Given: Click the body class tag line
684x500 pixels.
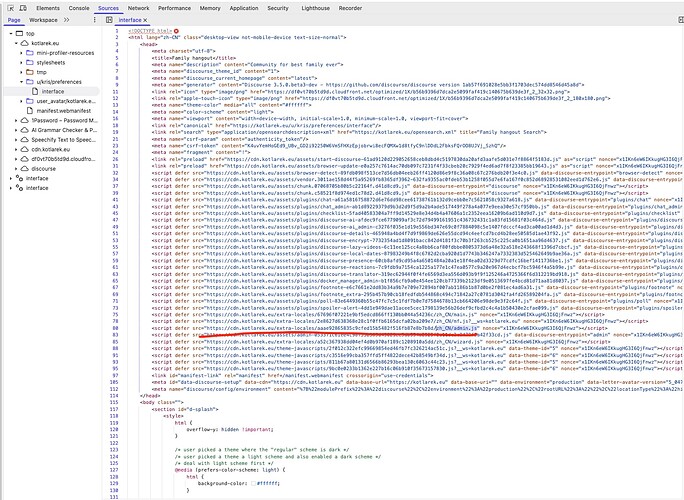Looking at the screenshot, I should tap(162, 402).
